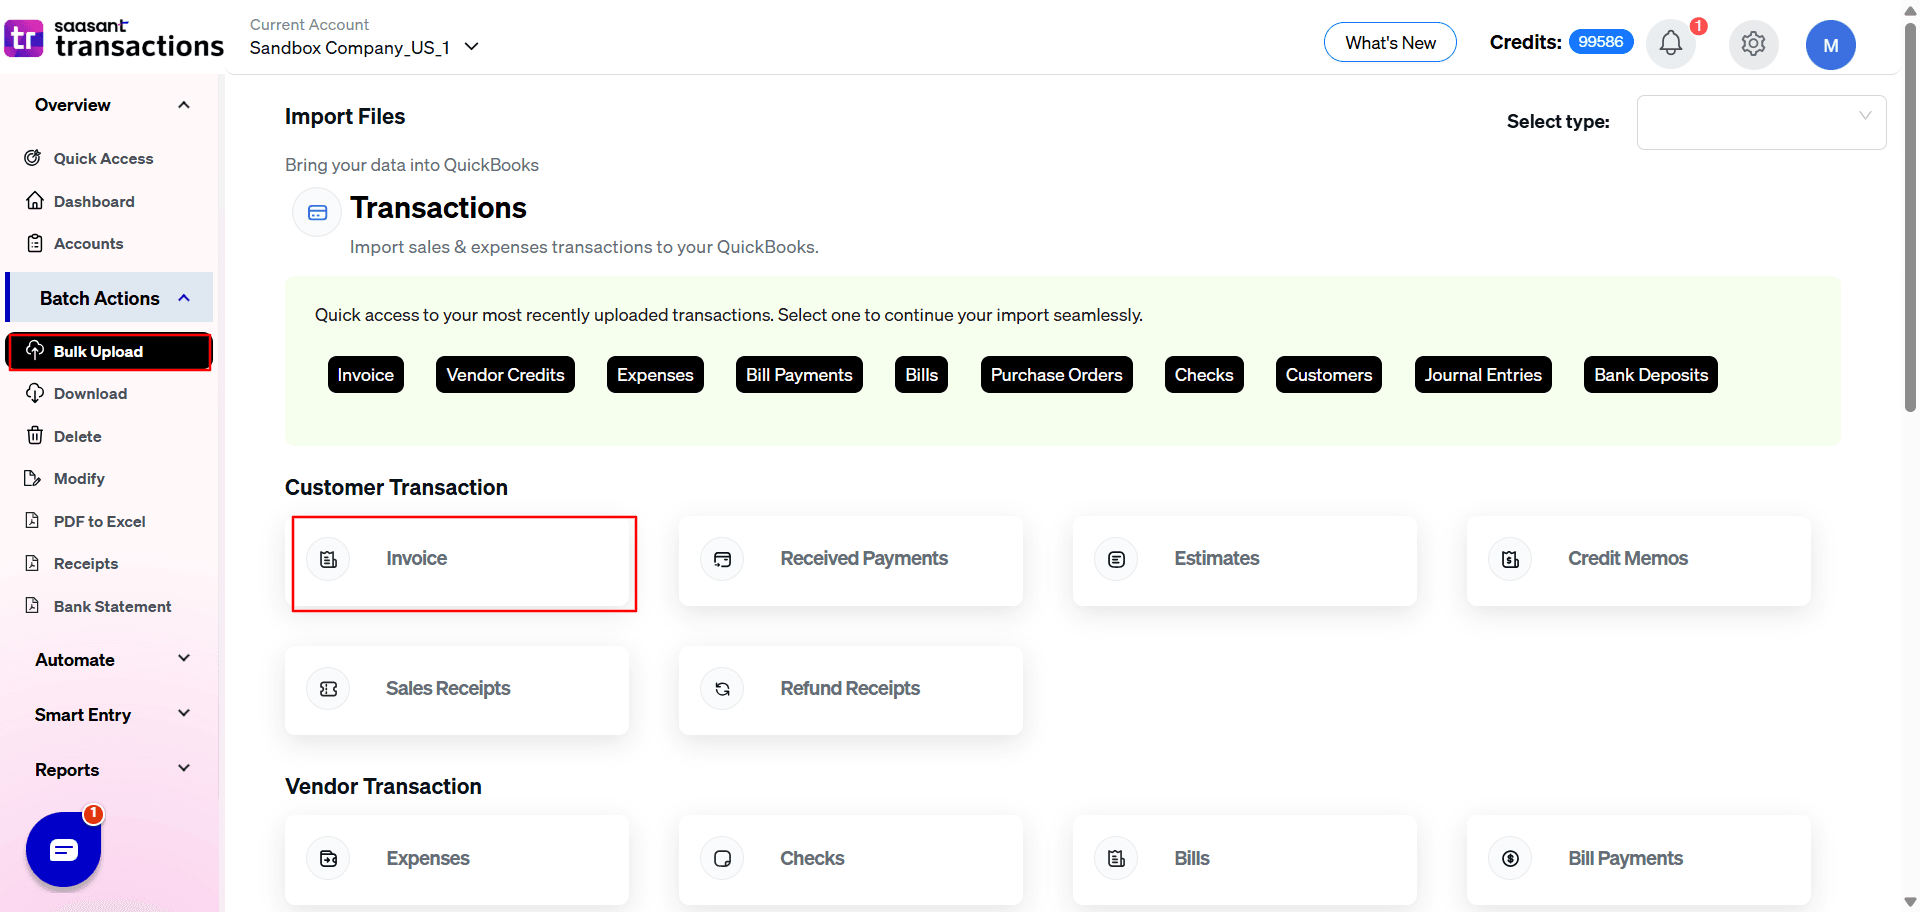Image resolution: width=1920 pixels, height=912 pixels.
Task: Click the Delete trash icon
Action: pyautogui.click(x=35, y=435)
